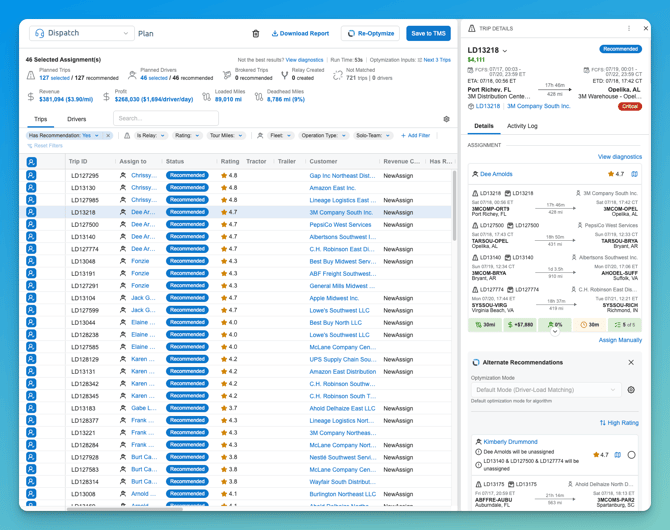Click the trash delete icon in toolbar
Viewport: 670px width, 530px height.
click(256, 34)
